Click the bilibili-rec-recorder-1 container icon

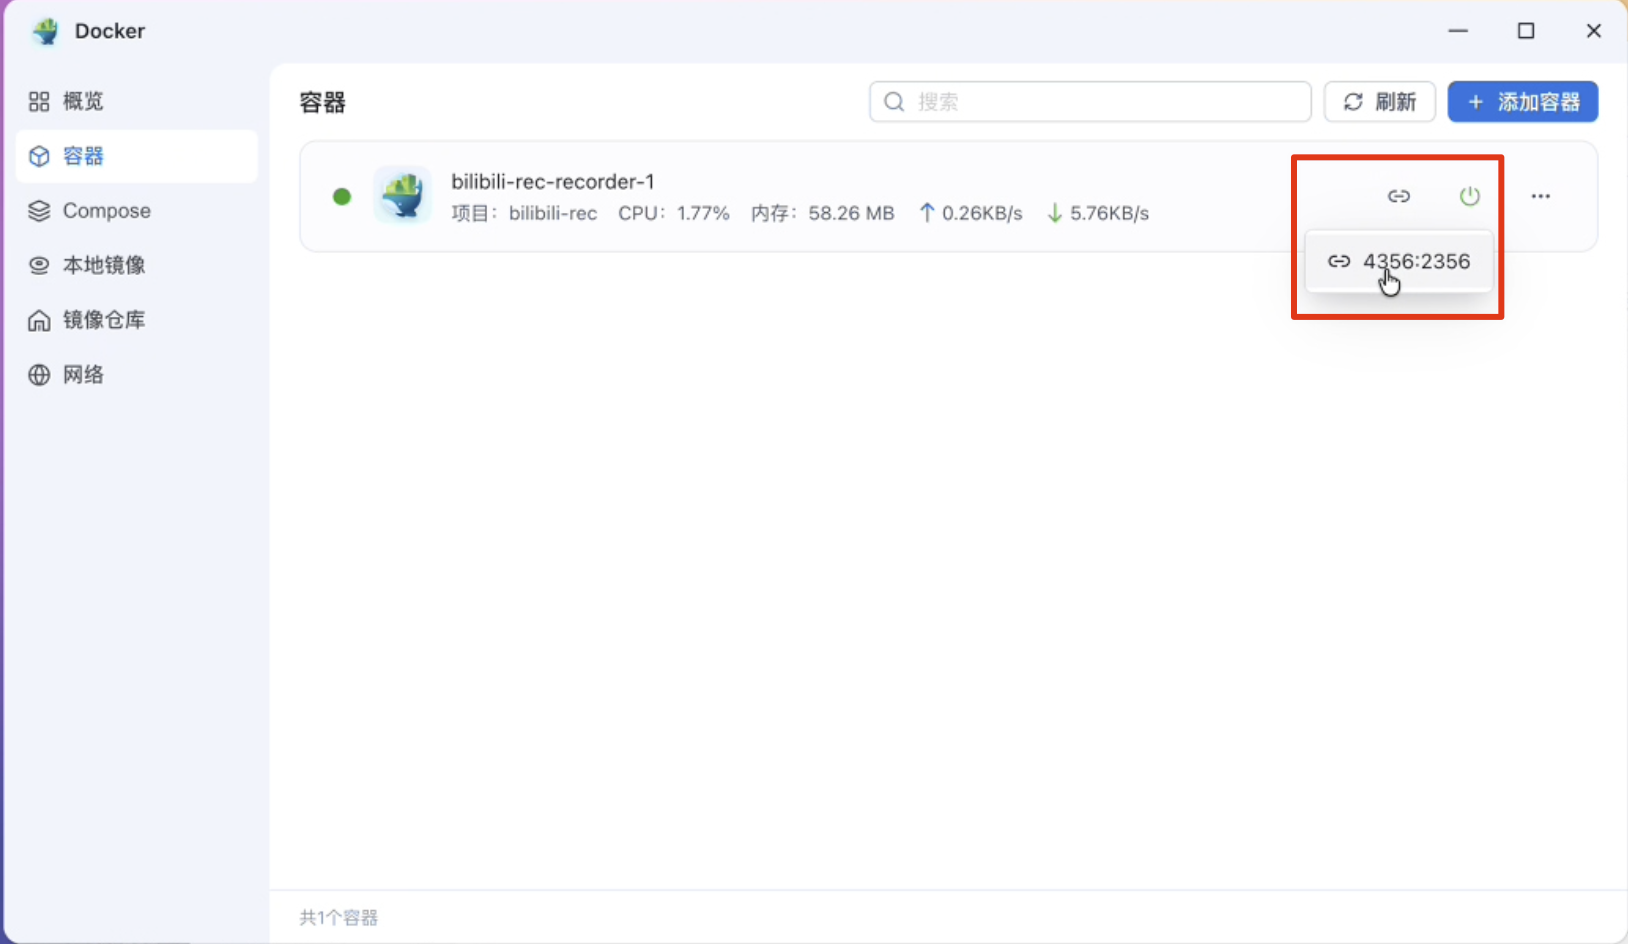pyautogui.click(x=402, y=196)
